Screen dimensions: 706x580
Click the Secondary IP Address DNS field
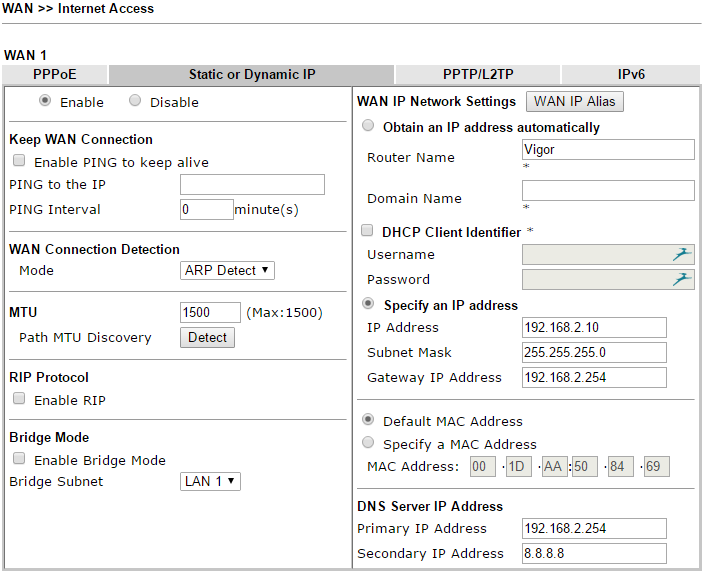[594, 553]
